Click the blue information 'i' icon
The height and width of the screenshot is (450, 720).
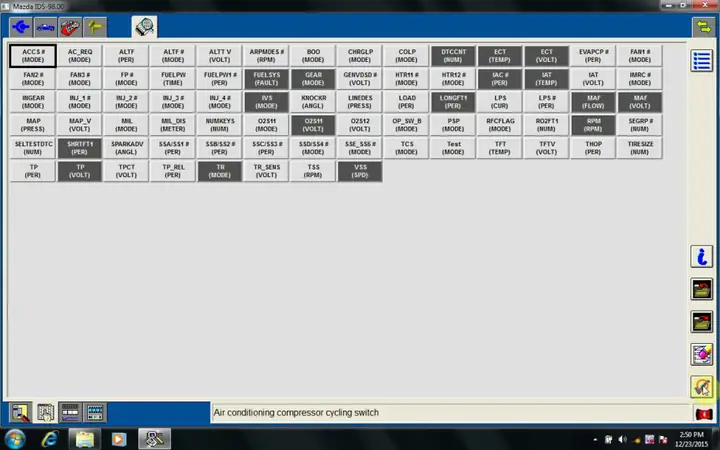click(702, 258)
